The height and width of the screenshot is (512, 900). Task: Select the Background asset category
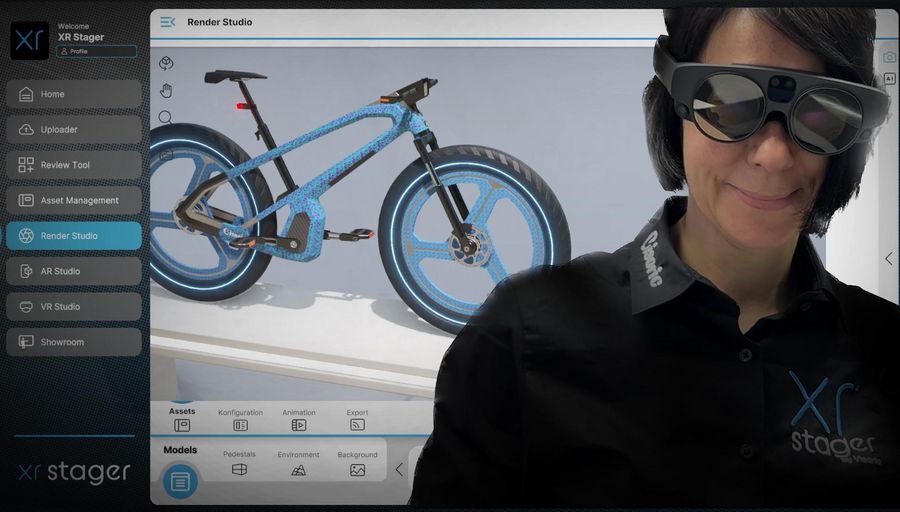tap(358, 463)
